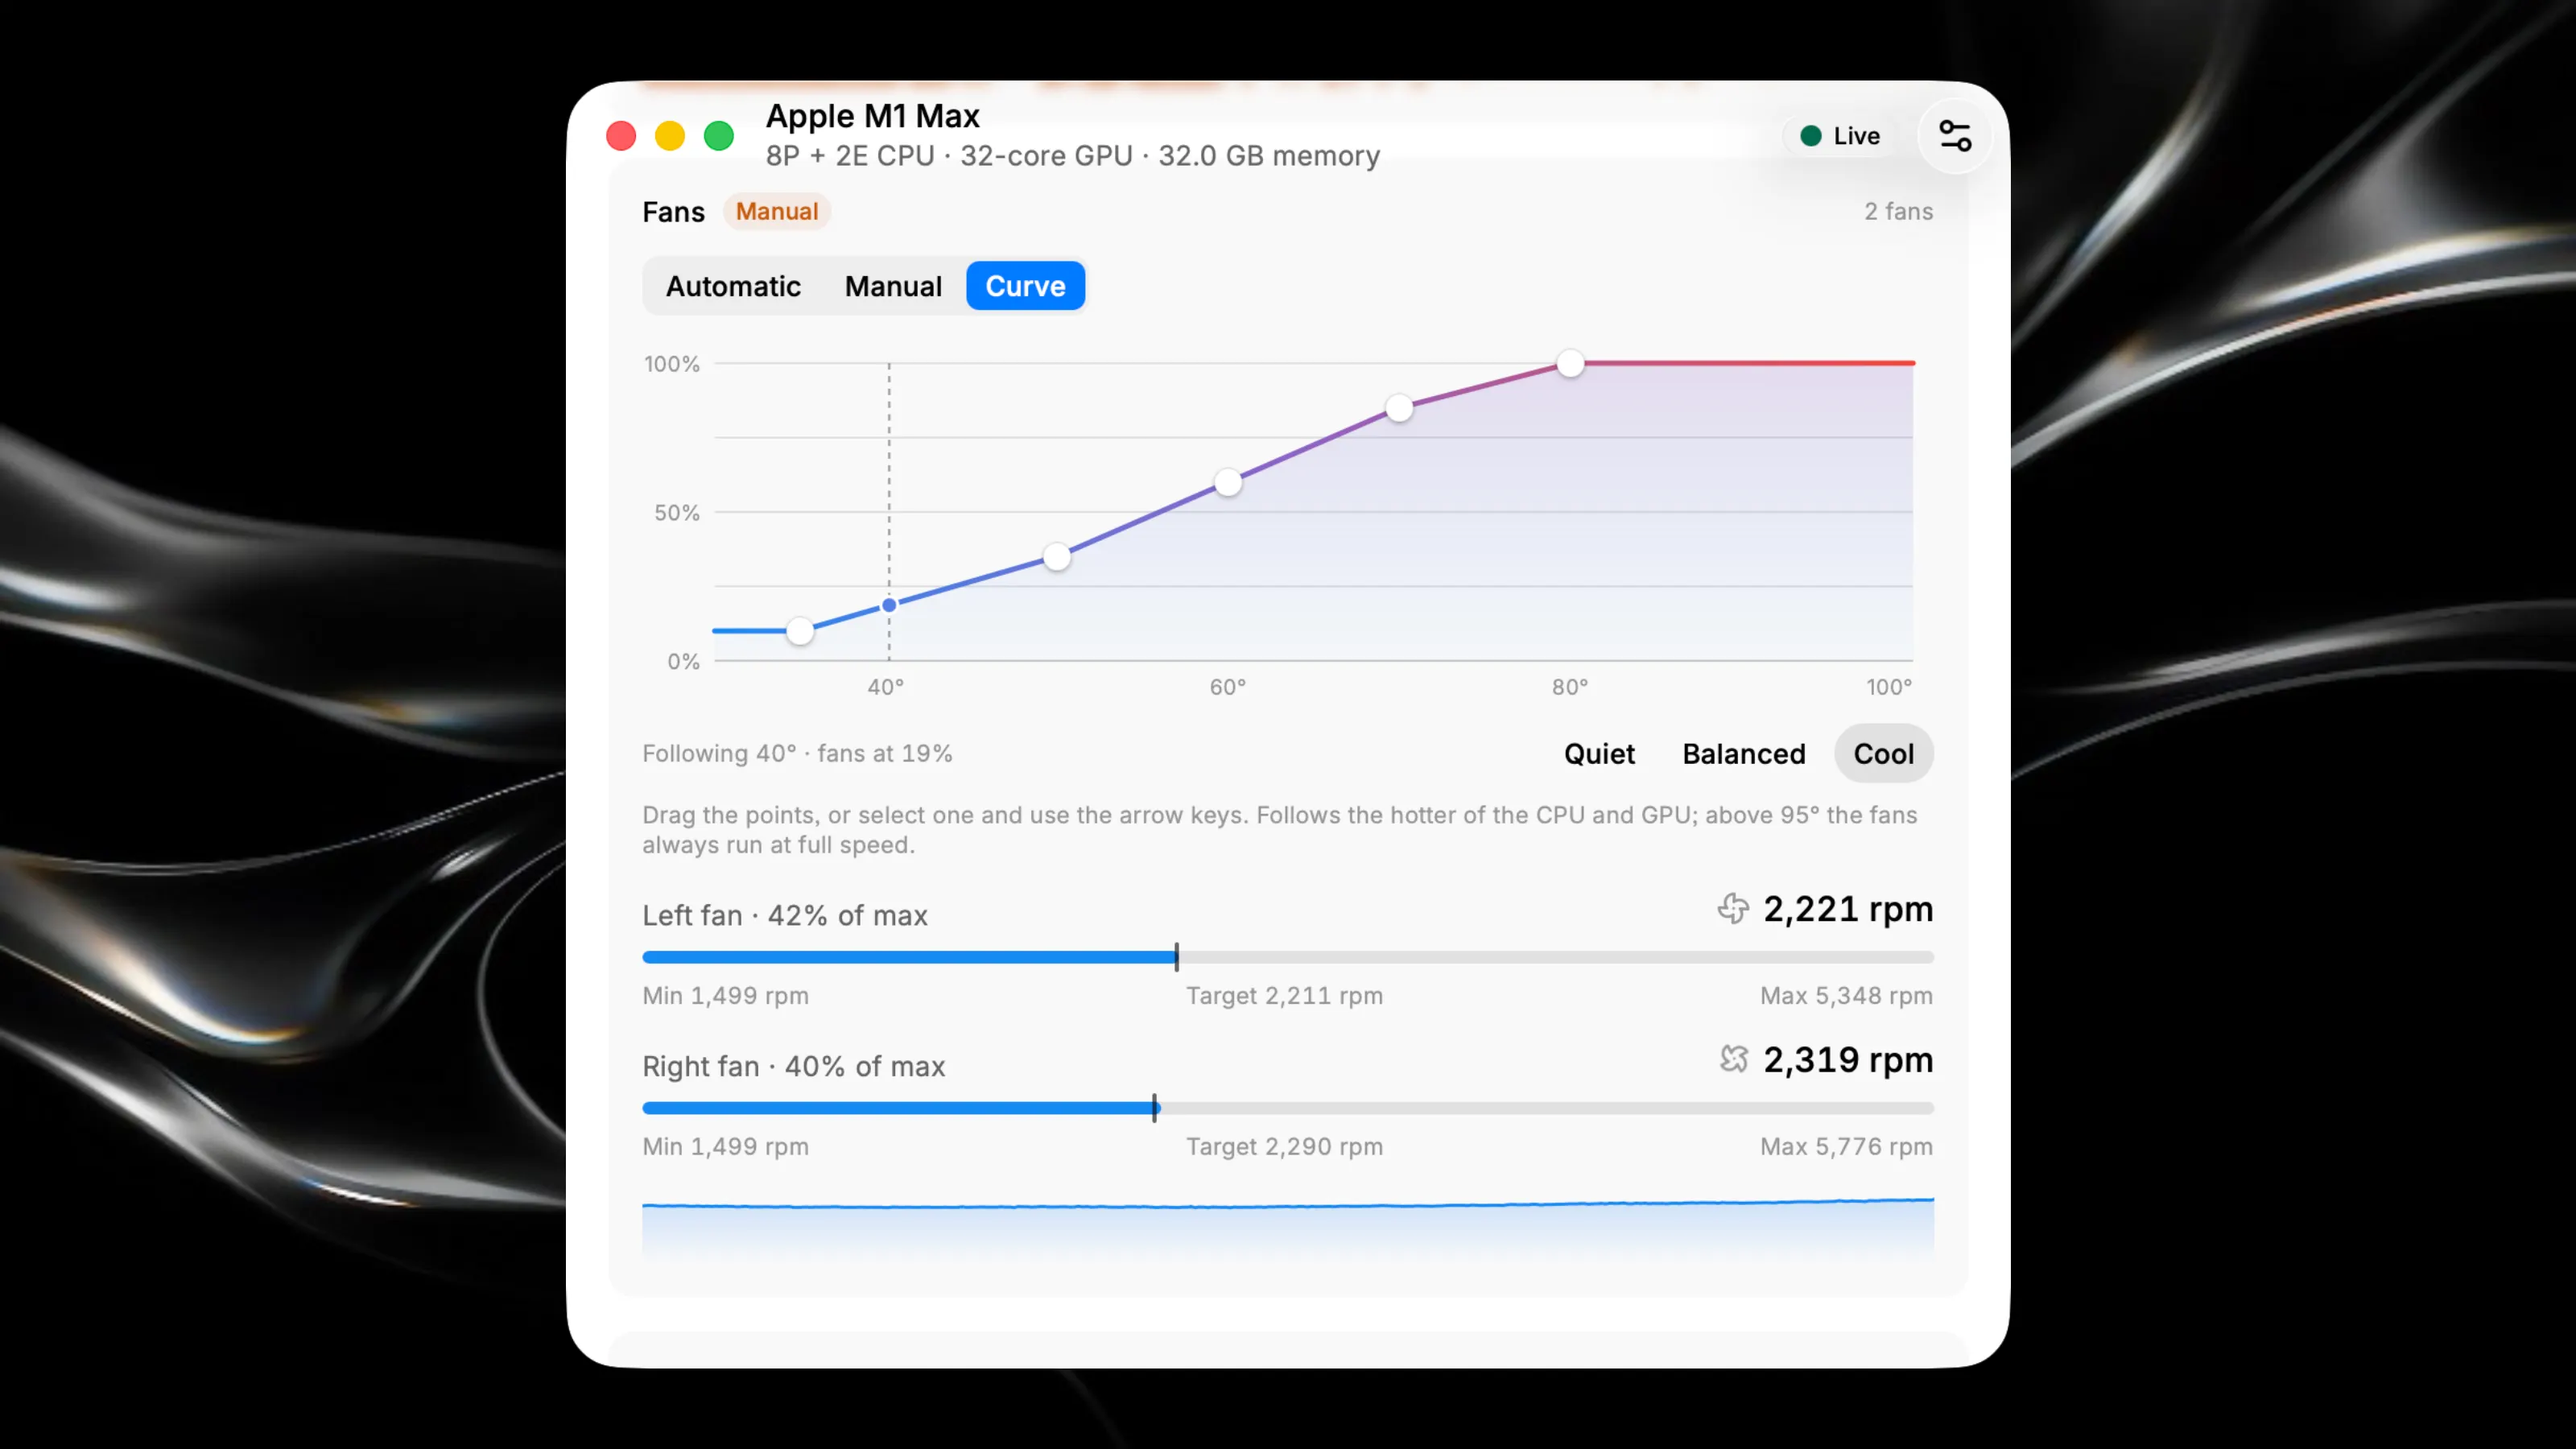The height and width of the screenshot is (1449, 2576).
Task: Select the curve point at 60°
Action: 1228,482
